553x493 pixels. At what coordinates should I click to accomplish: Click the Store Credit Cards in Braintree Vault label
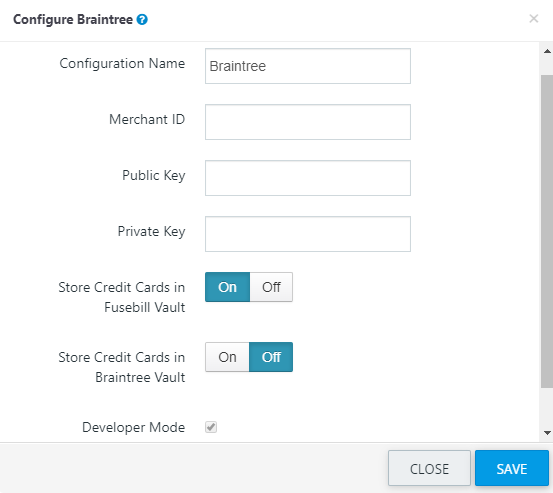pos(122,367)
